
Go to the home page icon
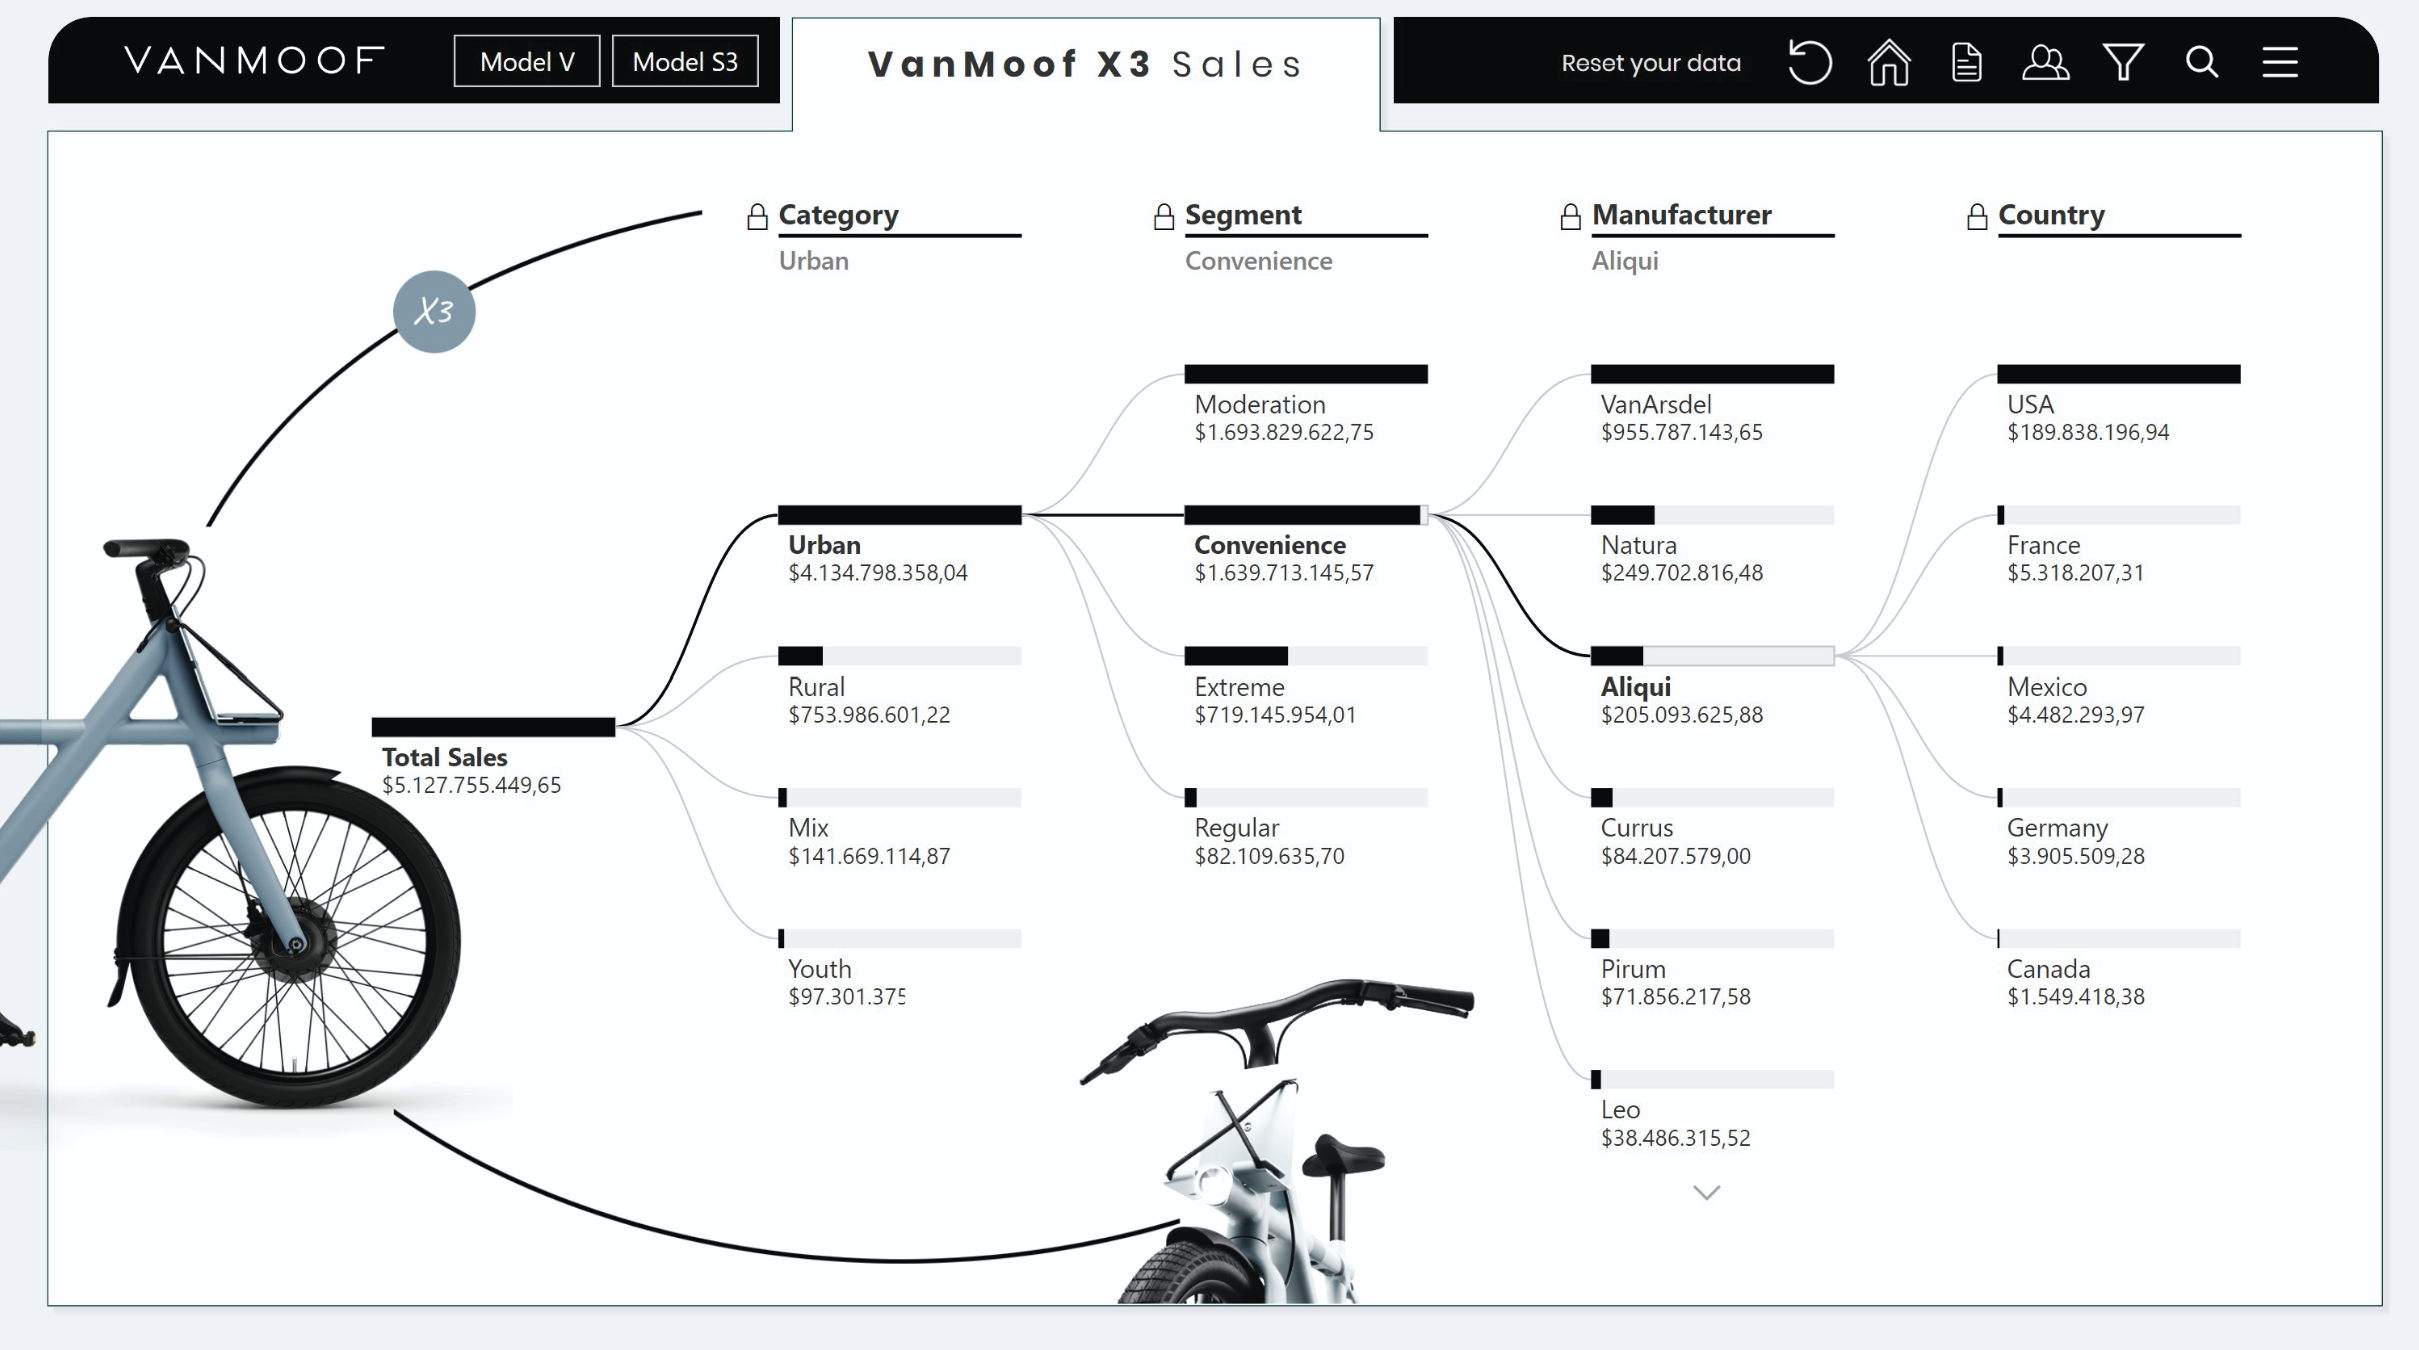tap(1888, 62)
